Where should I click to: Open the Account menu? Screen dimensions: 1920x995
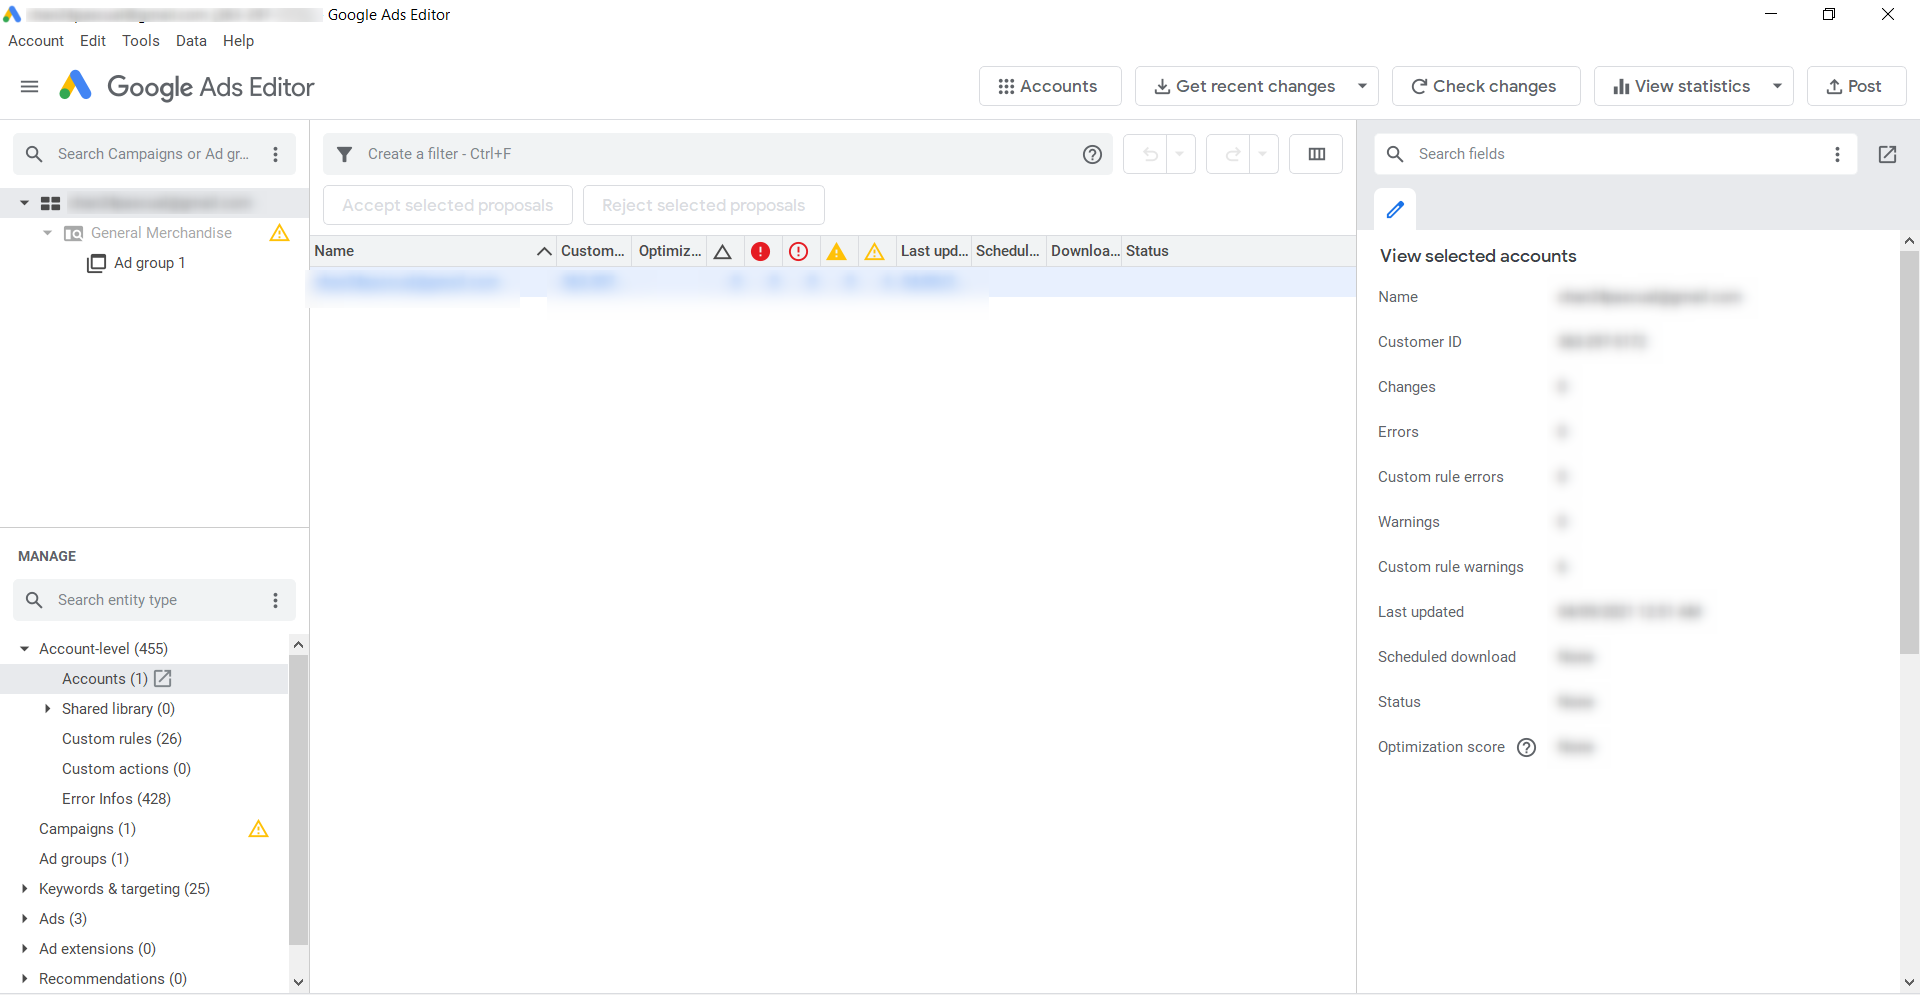click(36, 41)
